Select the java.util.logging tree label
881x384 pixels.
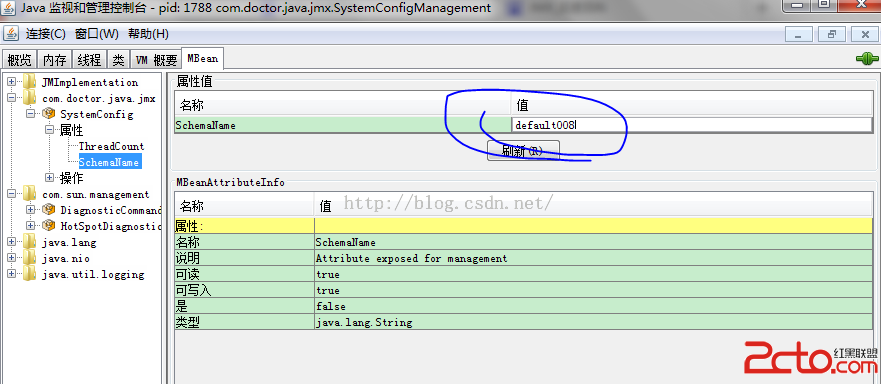pyautogui.click(x=93, y=274)
